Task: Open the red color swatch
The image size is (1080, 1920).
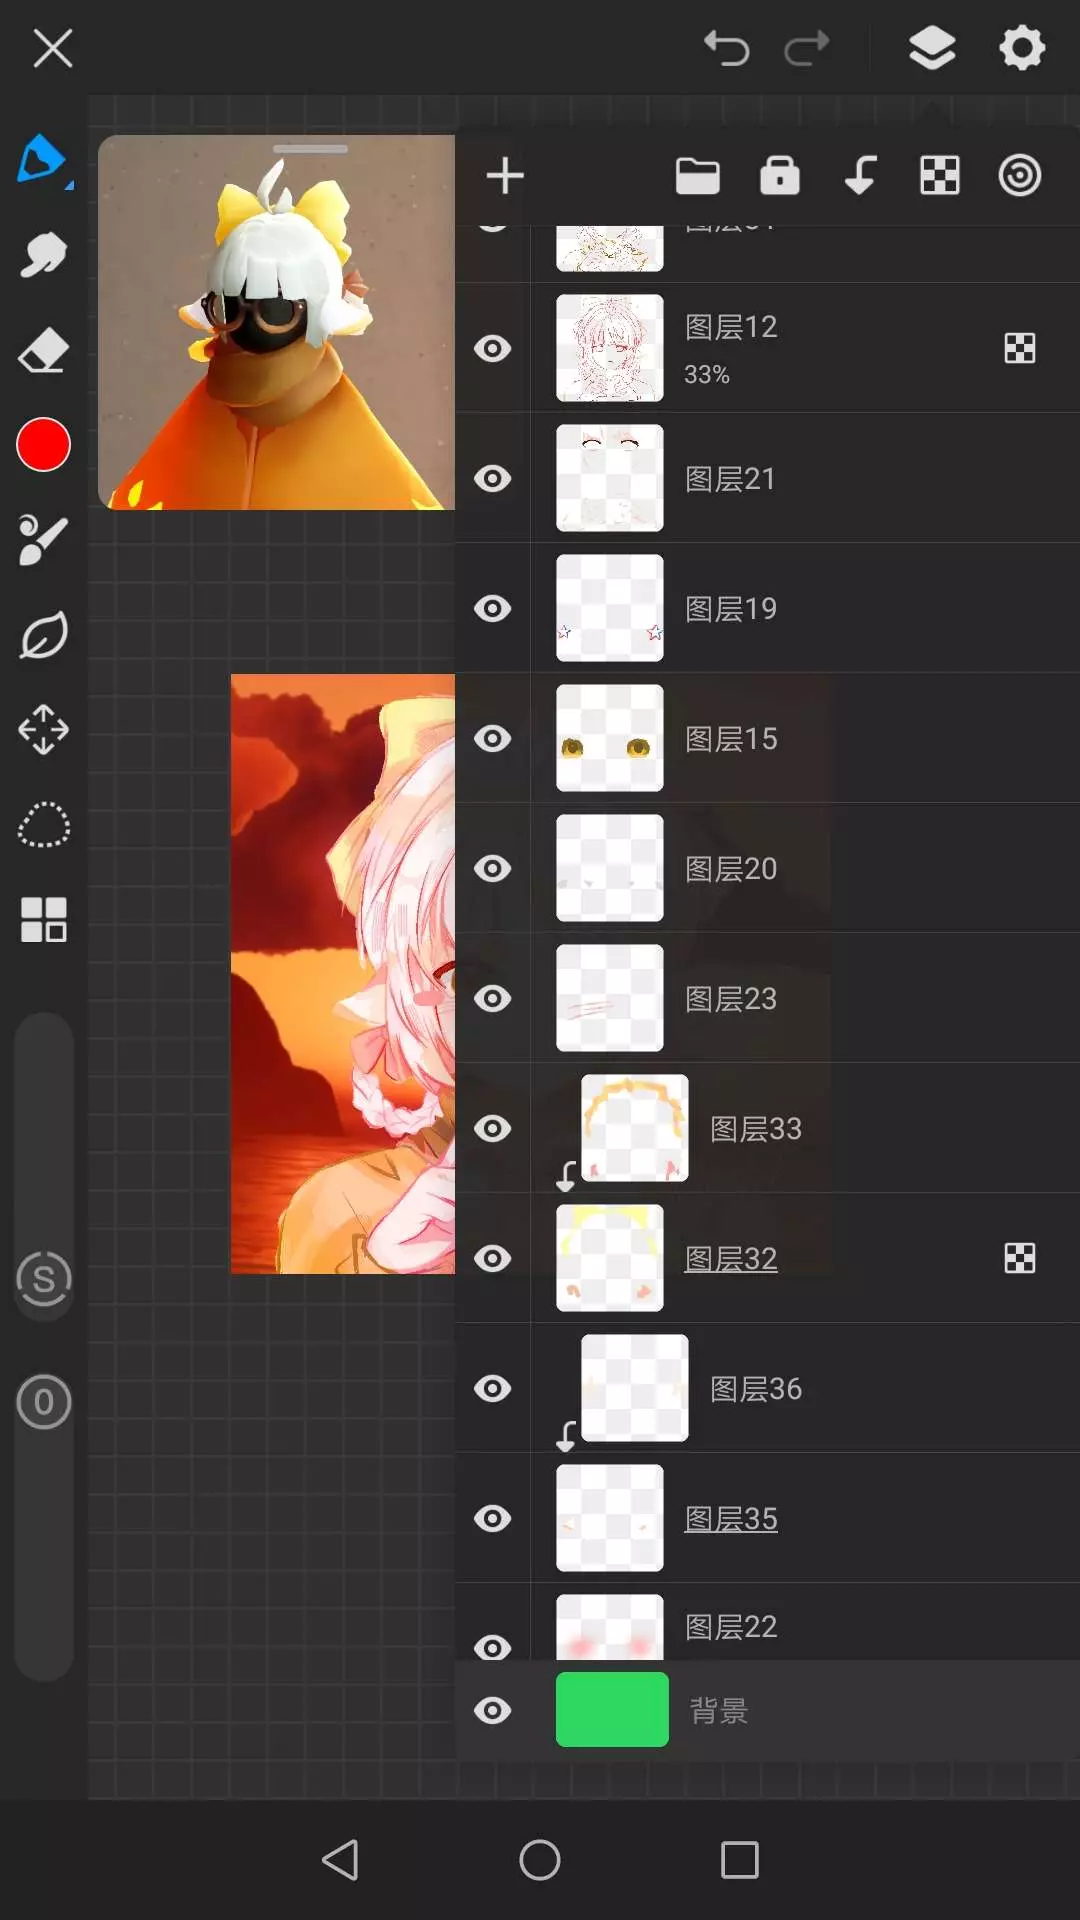Action: (x=43, y=445)
